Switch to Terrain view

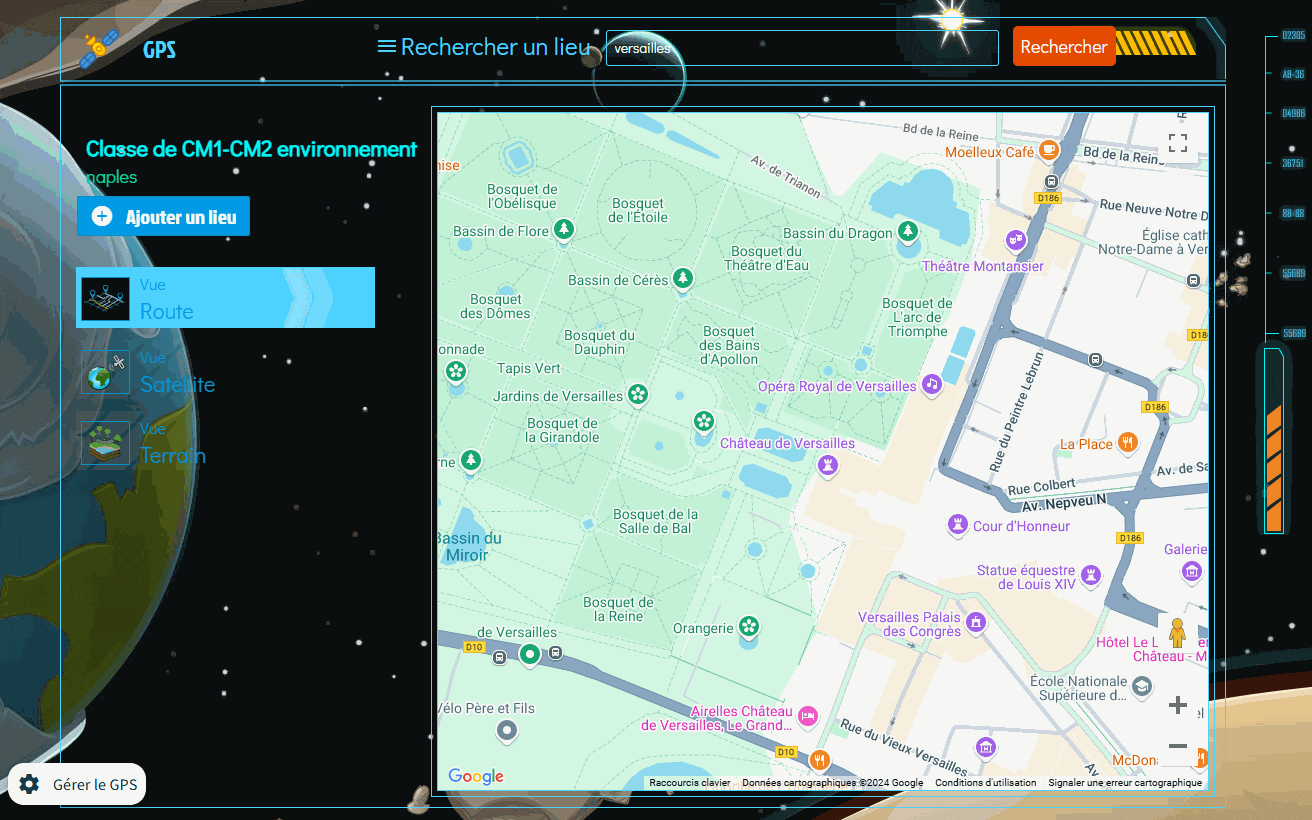tap(172, 443)
